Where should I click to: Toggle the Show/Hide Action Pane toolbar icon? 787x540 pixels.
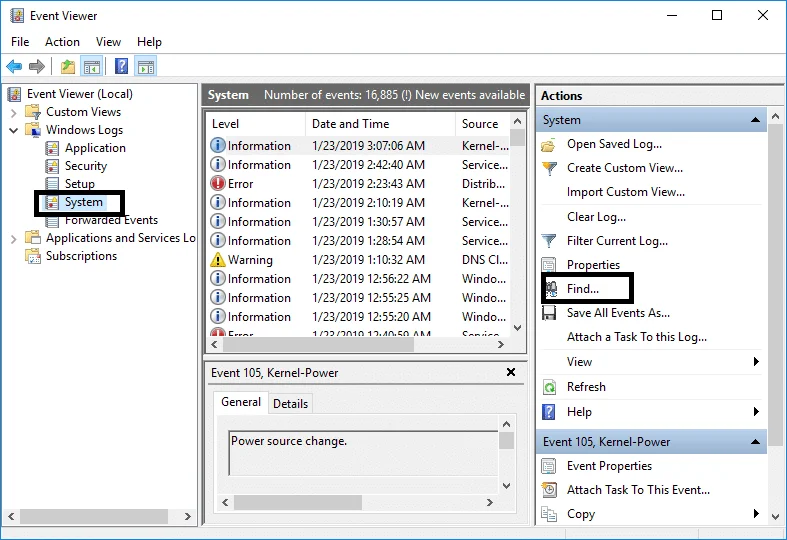(146, 66)
